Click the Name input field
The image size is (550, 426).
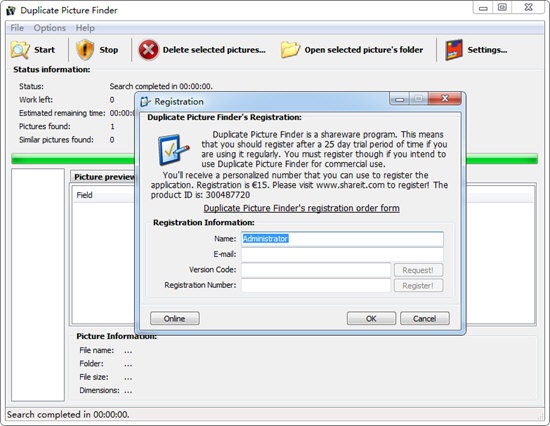(342, 239)
